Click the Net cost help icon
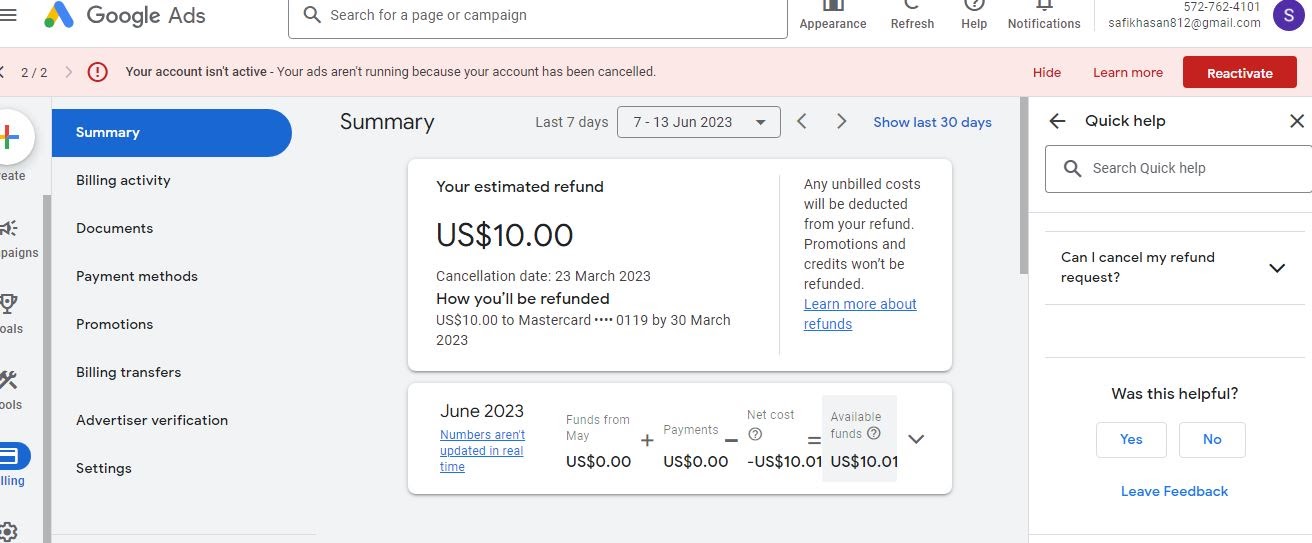Screen dimensions: 1312x543 click(x=755, y=434)
